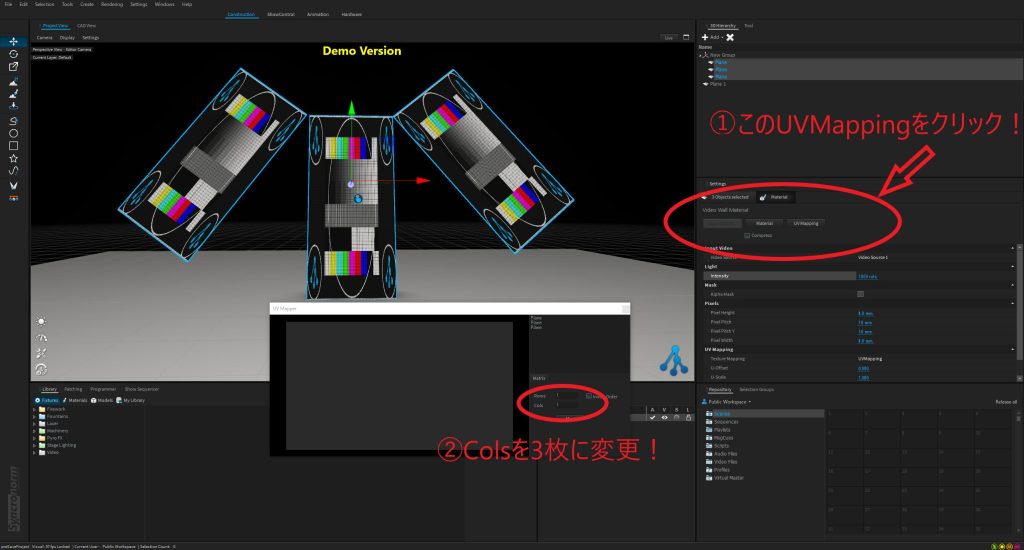The image size is (1024, 550).
Task: Open My Library filter
Action: coord(131,400)
